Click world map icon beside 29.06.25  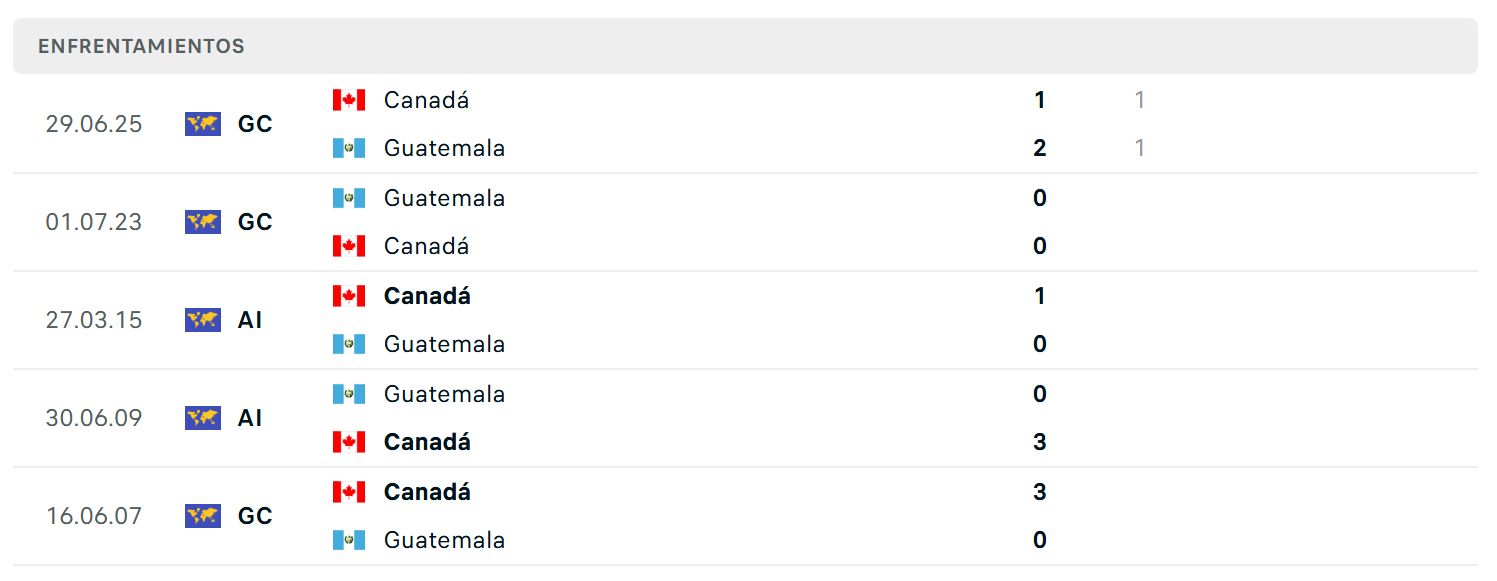(203, 124)
